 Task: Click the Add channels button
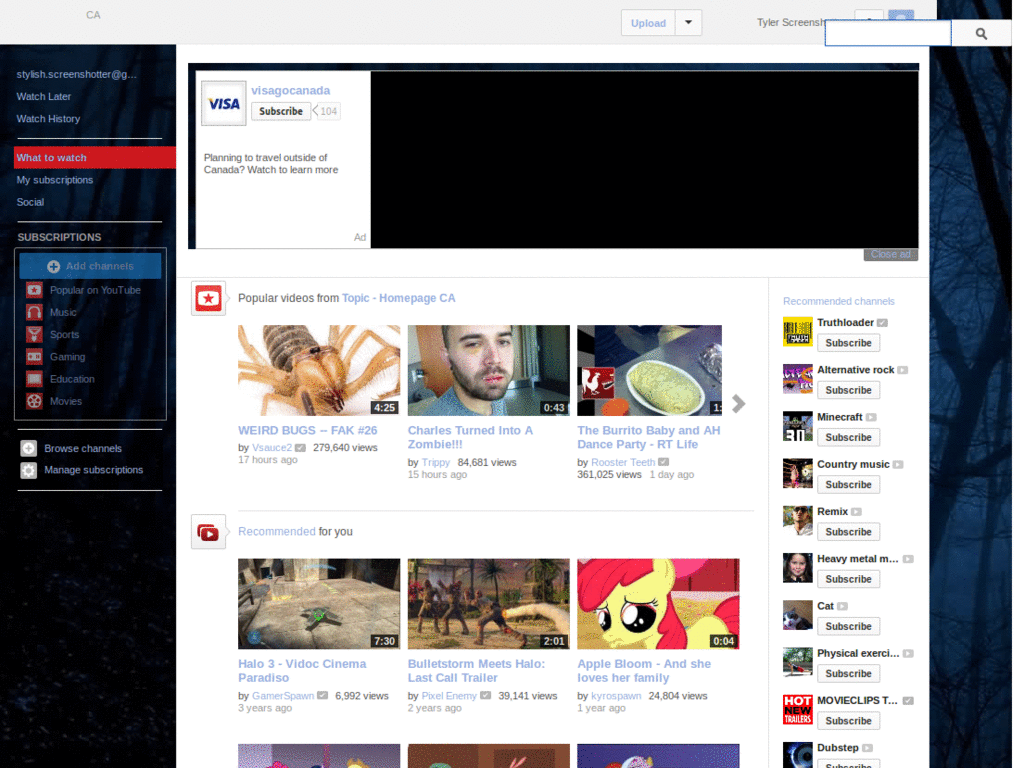click(90, 266)
